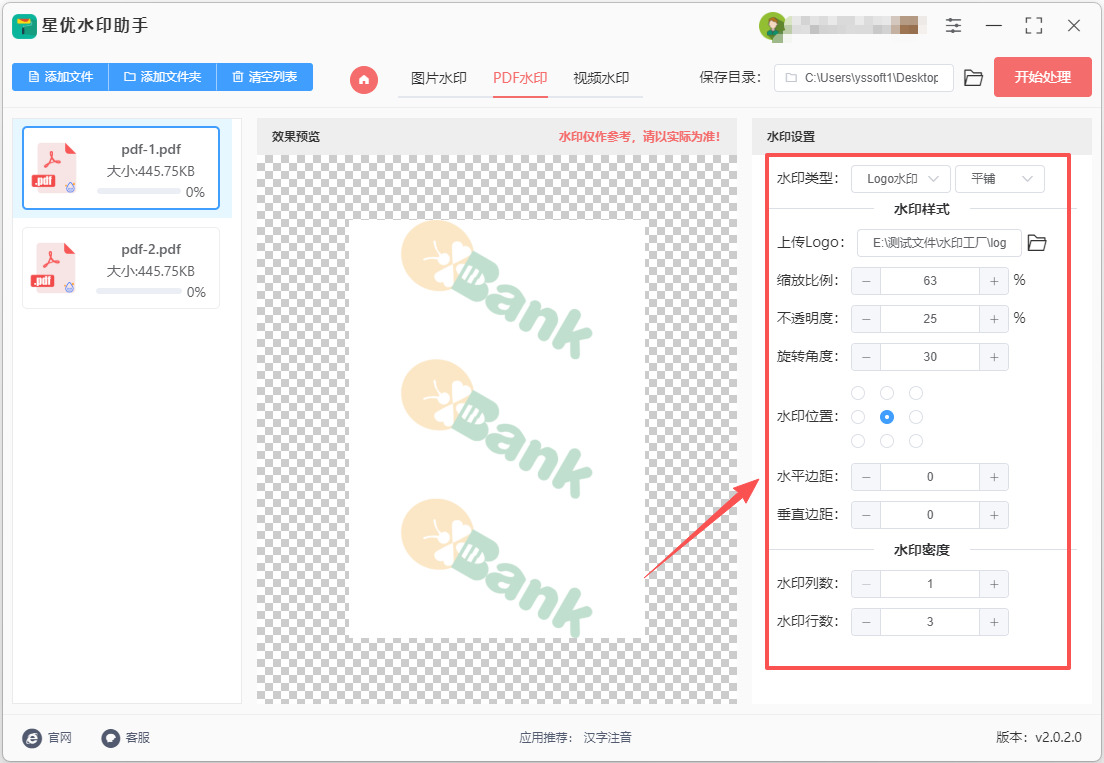
Task: Click the 水印列数 value field showing 1
Action: tap(929, 584)
